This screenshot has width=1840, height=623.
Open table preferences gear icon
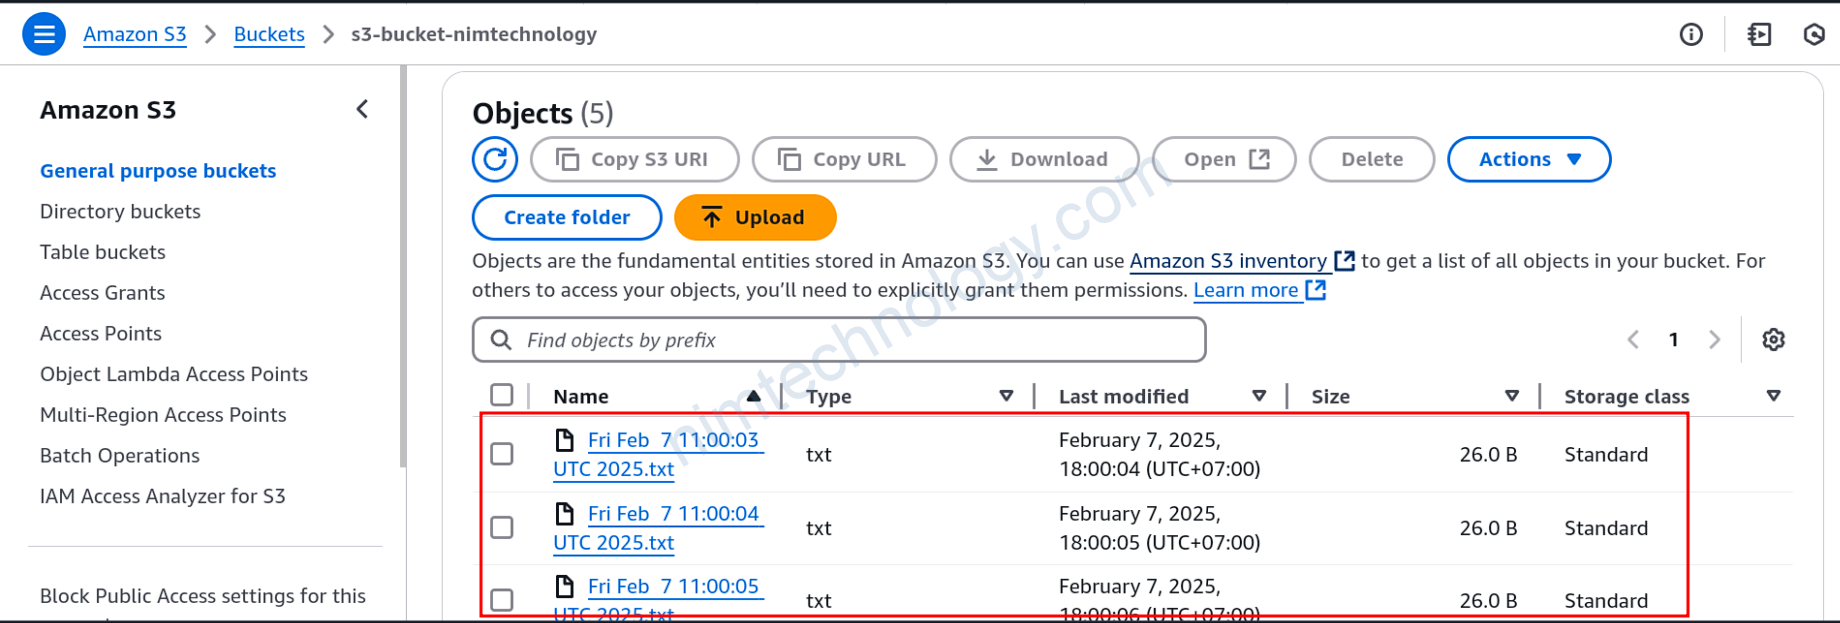pos(1773,340)
